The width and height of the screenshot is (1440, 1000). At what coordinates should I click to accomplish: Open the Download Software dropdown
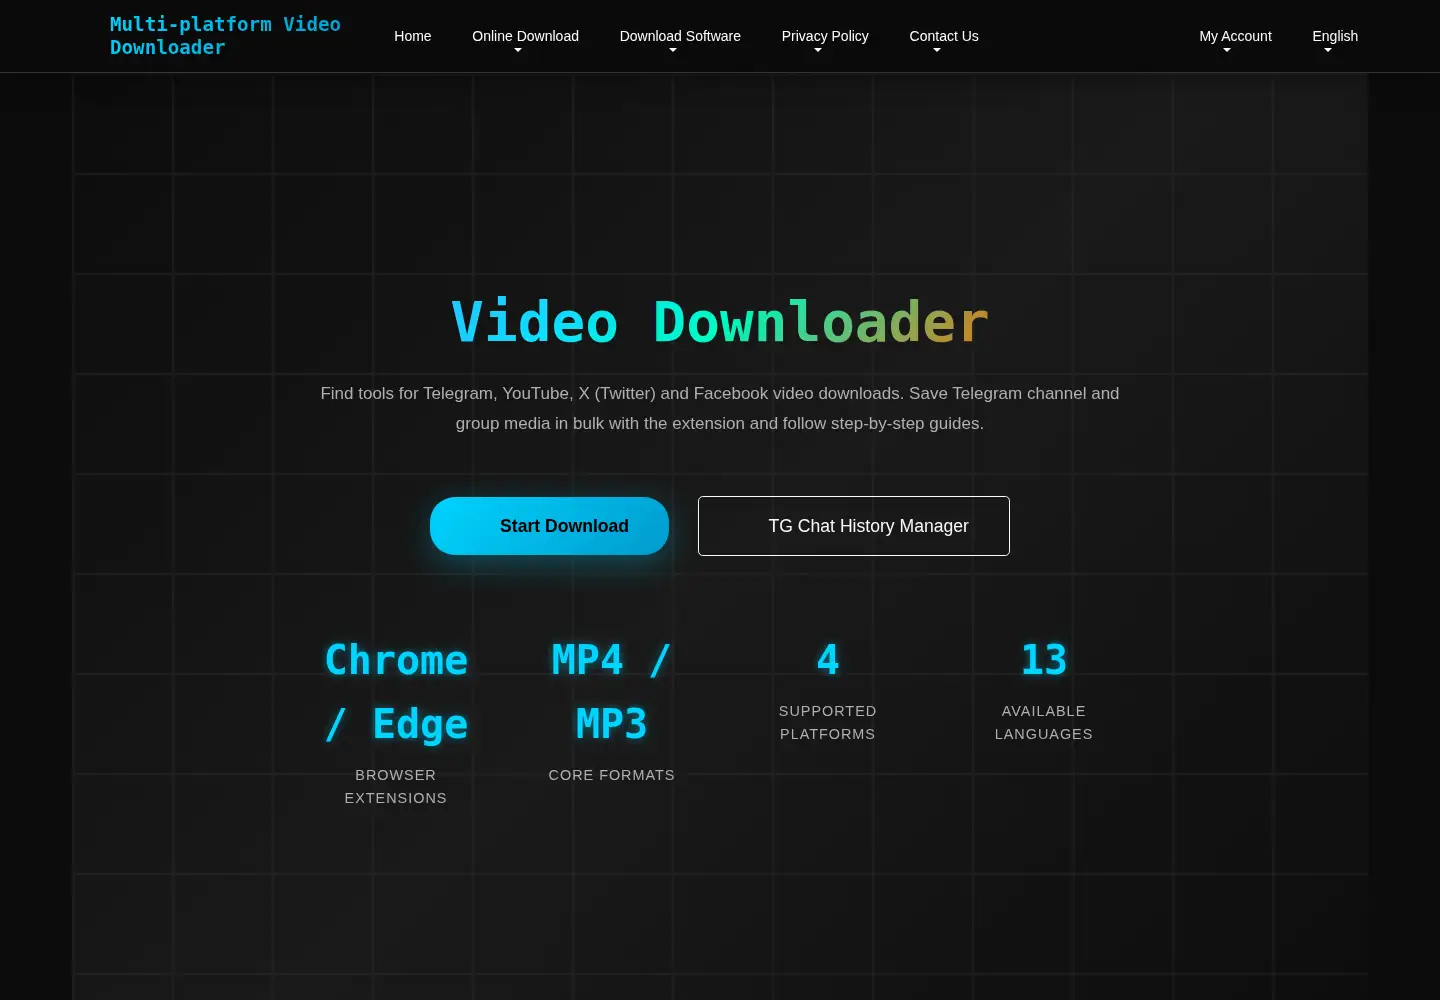680,37
